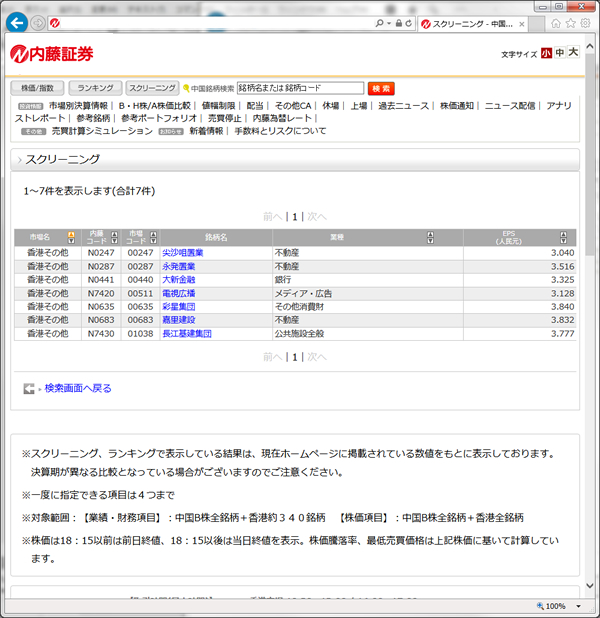Set text size to large (大)
The width and height of the screenshot is (600, 618).
[x=573, y=53]
